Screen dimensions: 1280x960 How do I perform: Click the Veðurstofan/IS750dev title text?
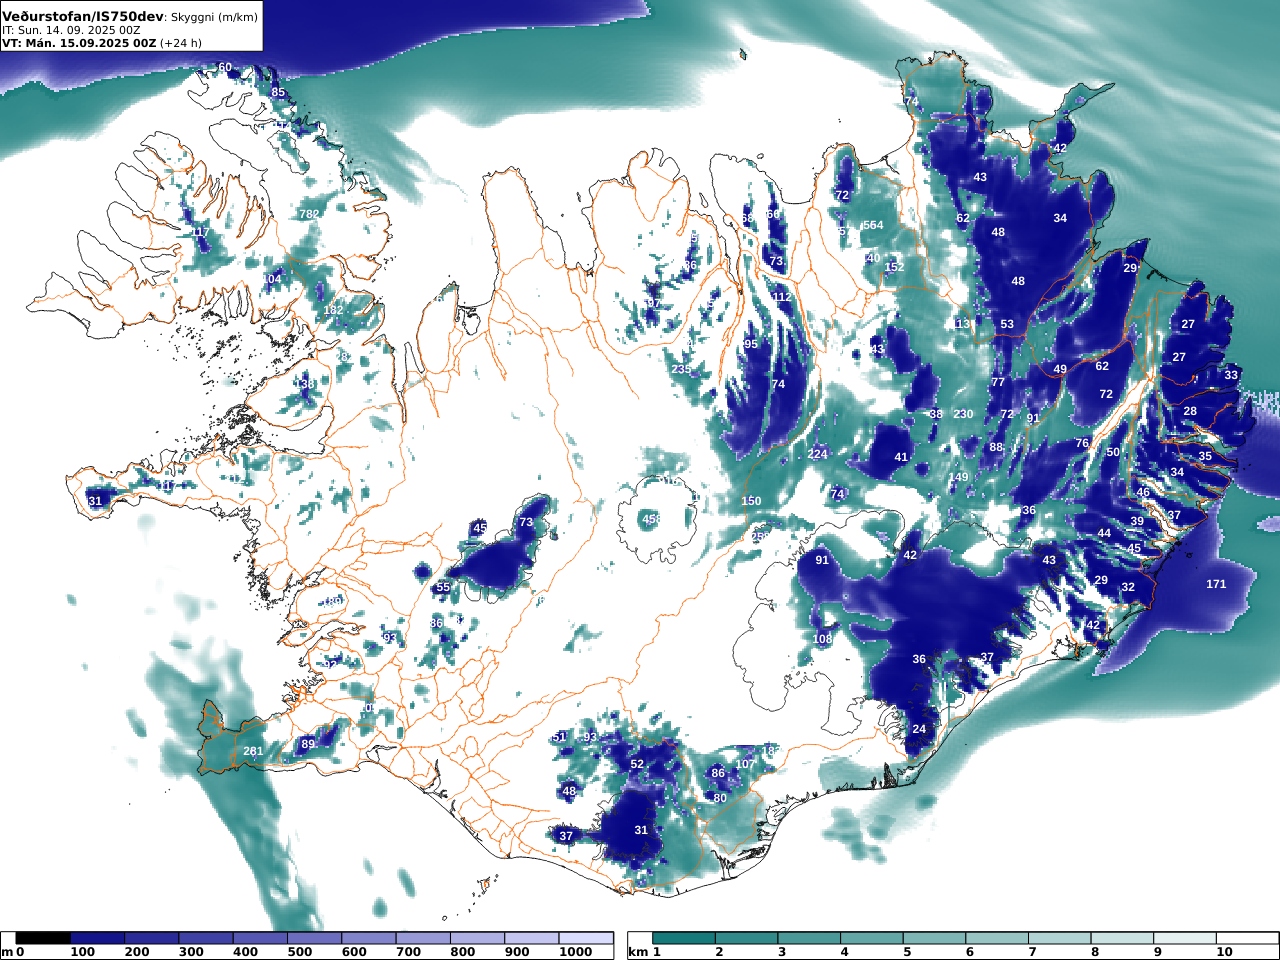click(82, 17)
